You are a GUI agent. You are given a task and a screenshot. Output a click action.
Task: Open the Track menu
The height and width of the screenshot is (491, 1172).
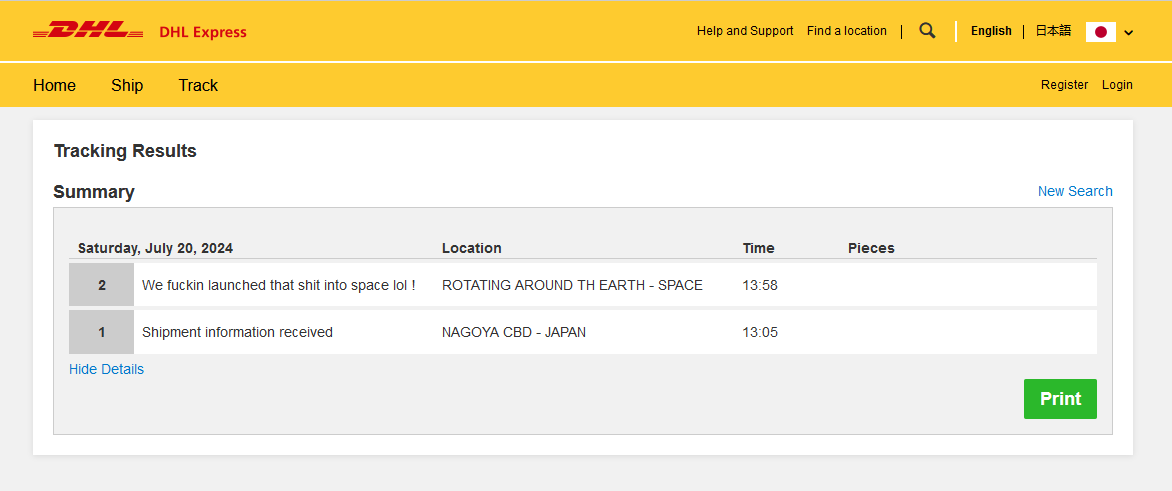click(x=198, y=85)
